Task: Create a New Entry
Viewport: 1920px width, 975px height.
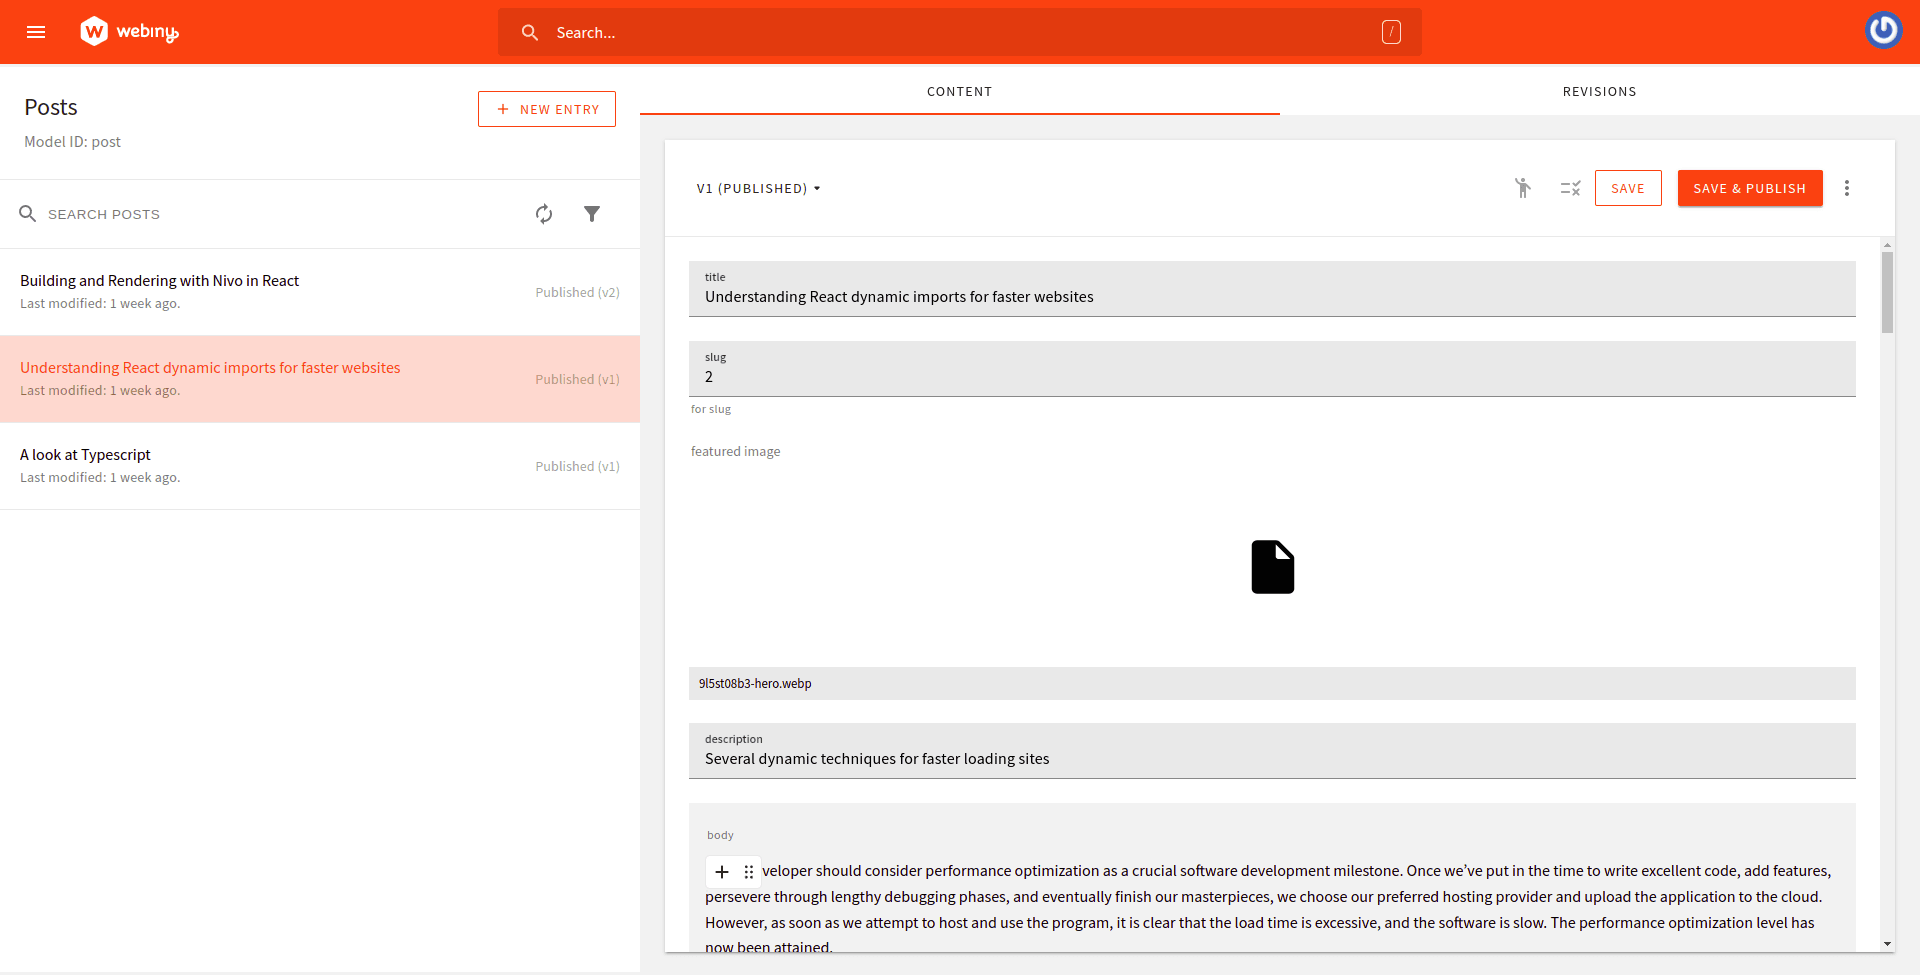Action: [x=547, y=109]
